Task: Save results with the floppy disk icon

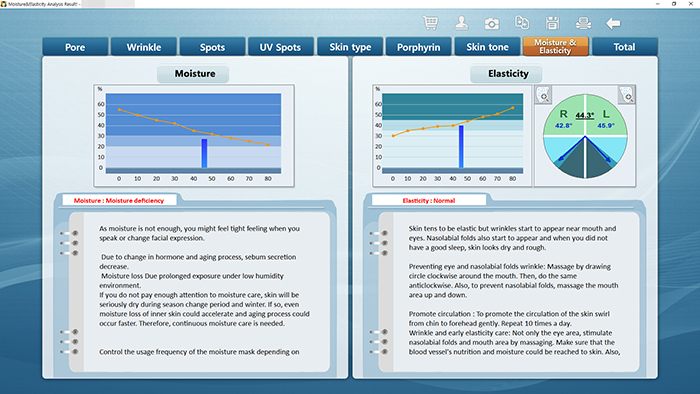Action: (552, 23)
